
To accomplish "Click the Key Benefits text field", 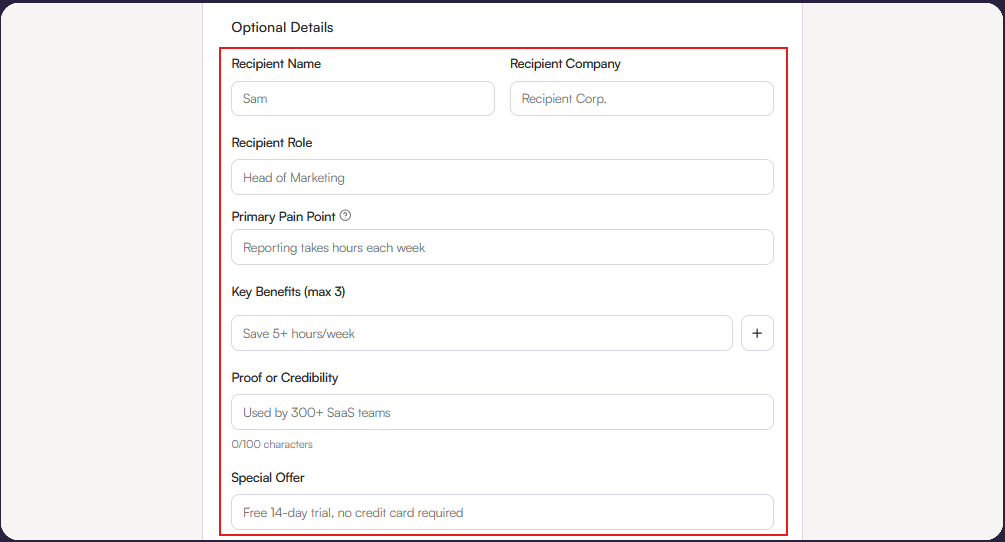I will coord(482,333).
